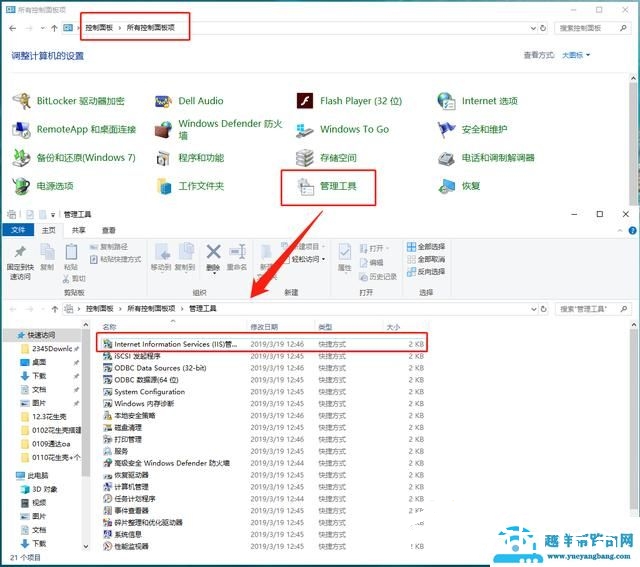Open 程序和功能 icon

point(163,158)
